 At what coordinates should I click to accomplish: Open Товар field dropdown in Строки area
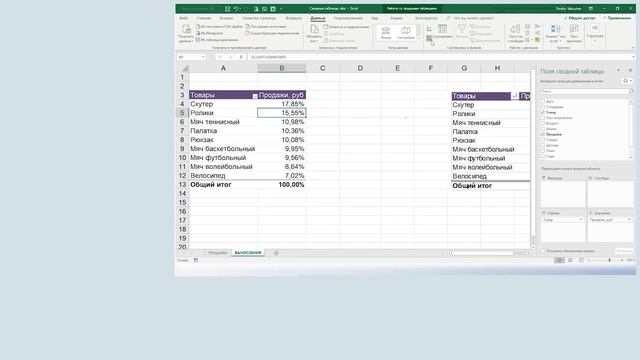click(x=580, y=220)
